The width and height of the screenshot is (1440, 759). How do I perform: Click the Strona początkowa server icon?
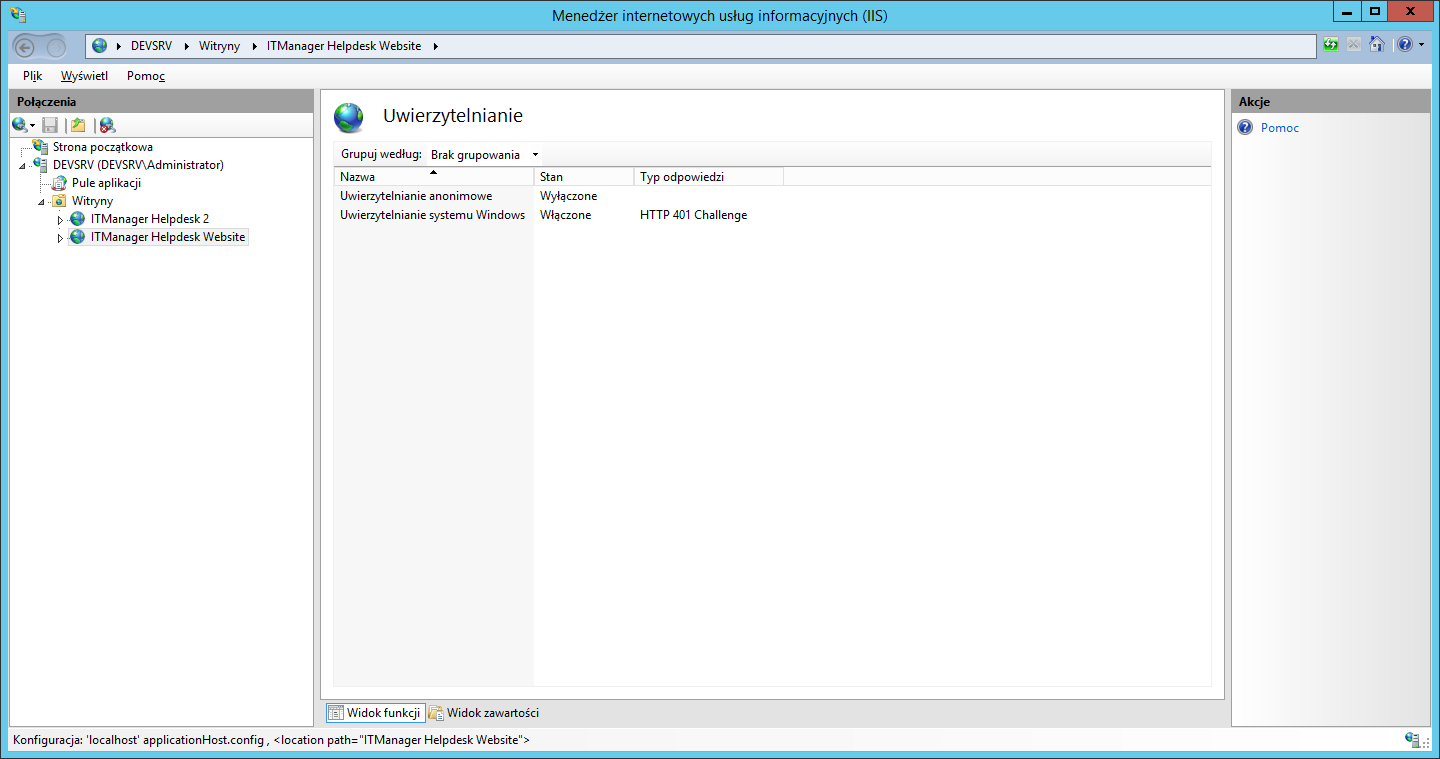click(40, 146)
